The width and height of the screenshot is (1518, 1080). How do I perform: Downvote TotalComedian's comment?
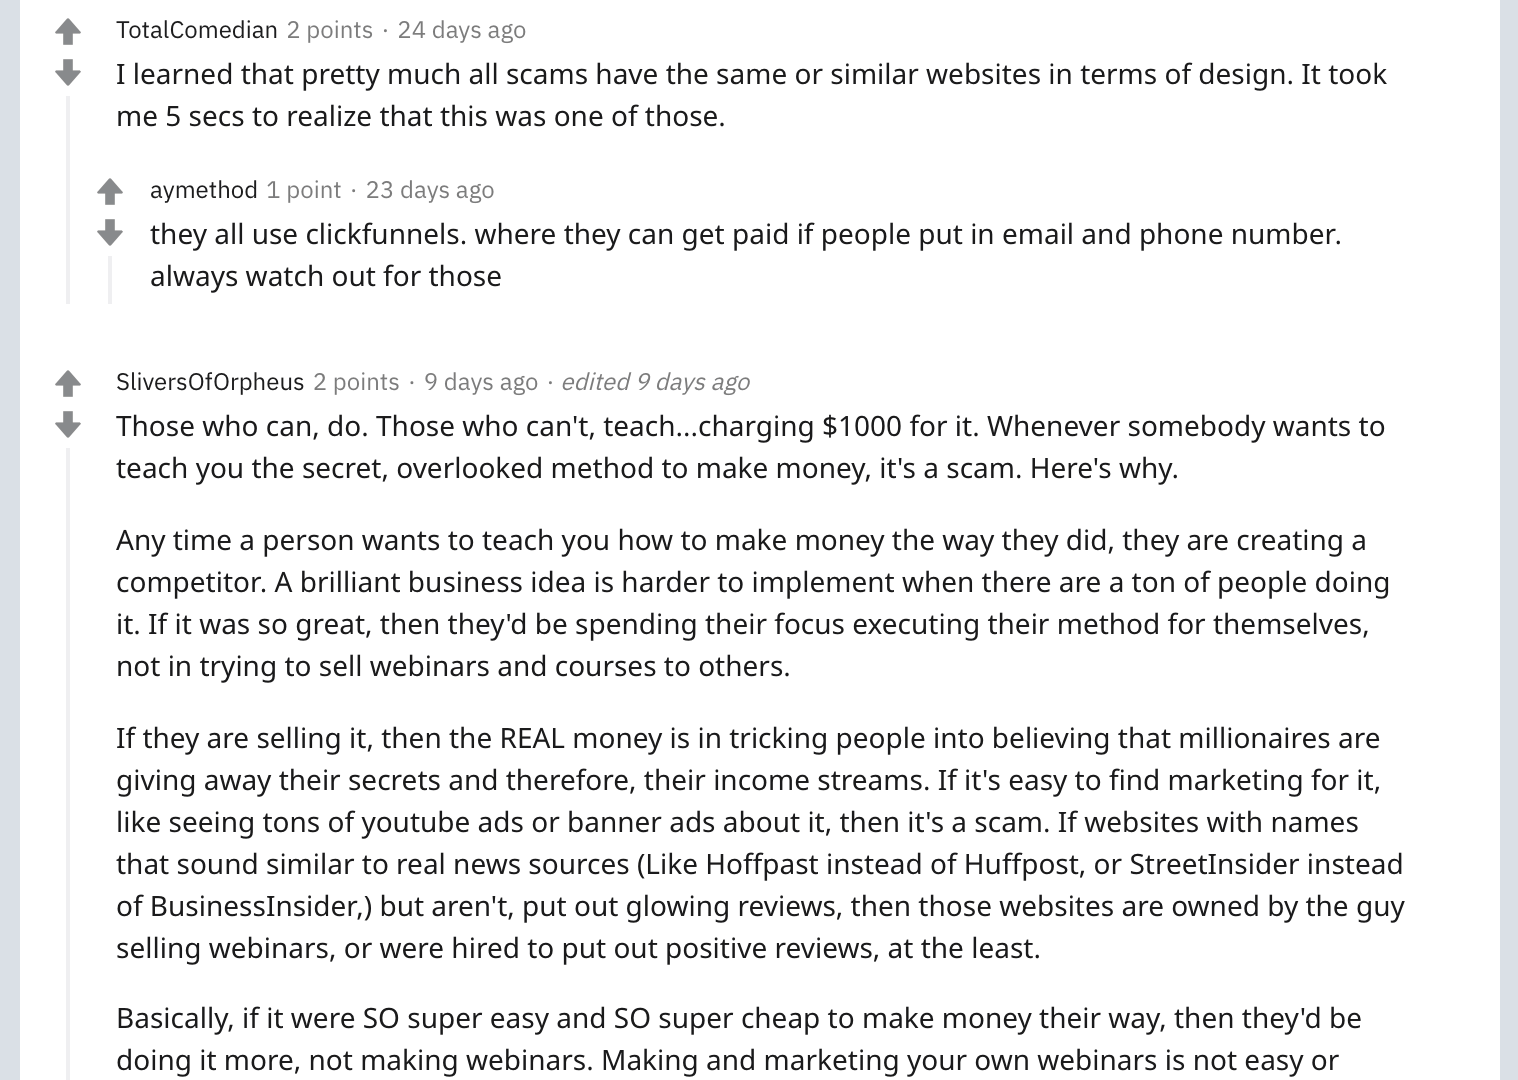click(x=68, y=73)
